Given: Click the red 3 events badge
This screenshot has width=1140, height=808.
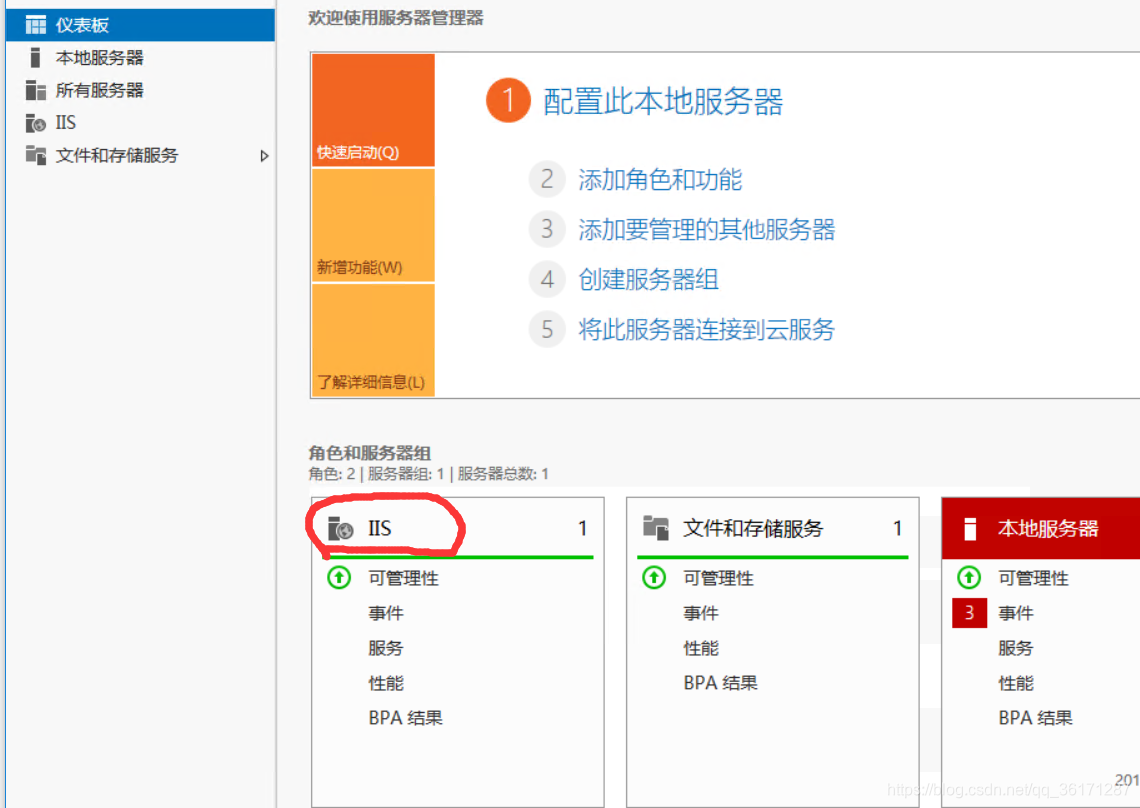Looking at the screenshot, I should pyautogui.click(x=969, y=613).
